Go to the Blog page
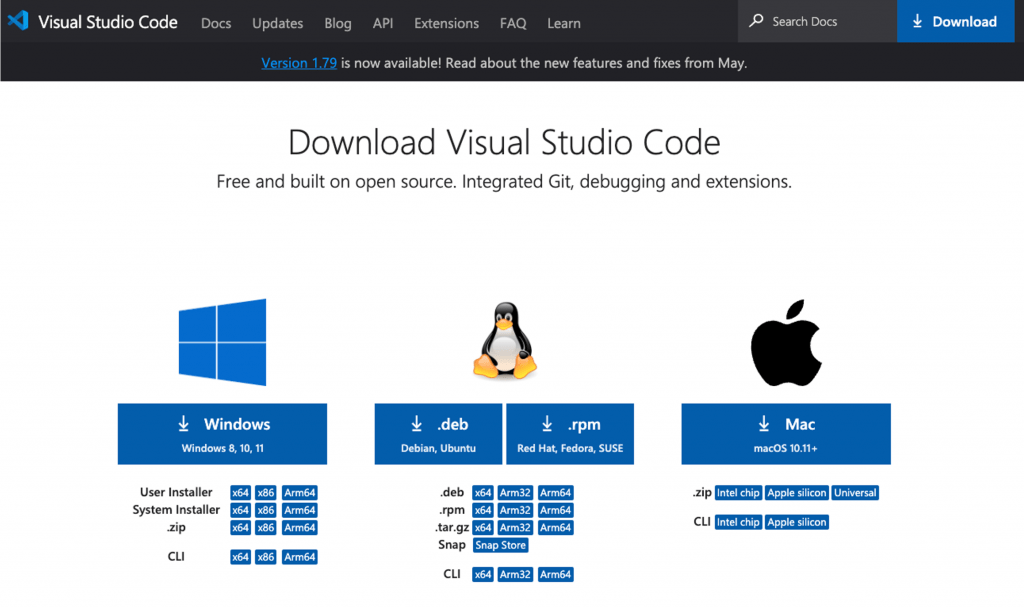Image resolution: width=1024 pixels, height=608 pixels. [x=338, y=23]
